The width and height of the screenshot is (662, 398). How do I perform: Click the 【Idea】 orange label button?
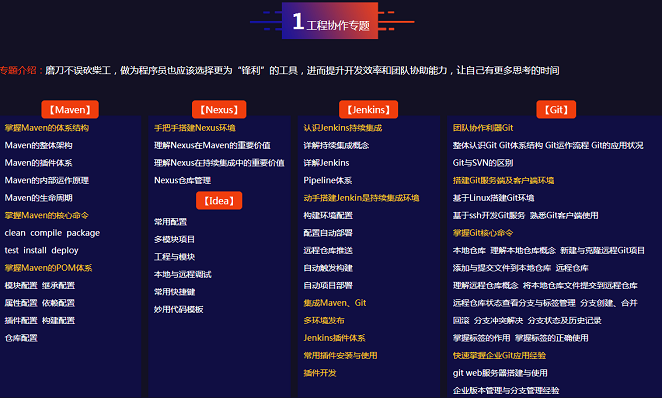[x=219, y=200]
